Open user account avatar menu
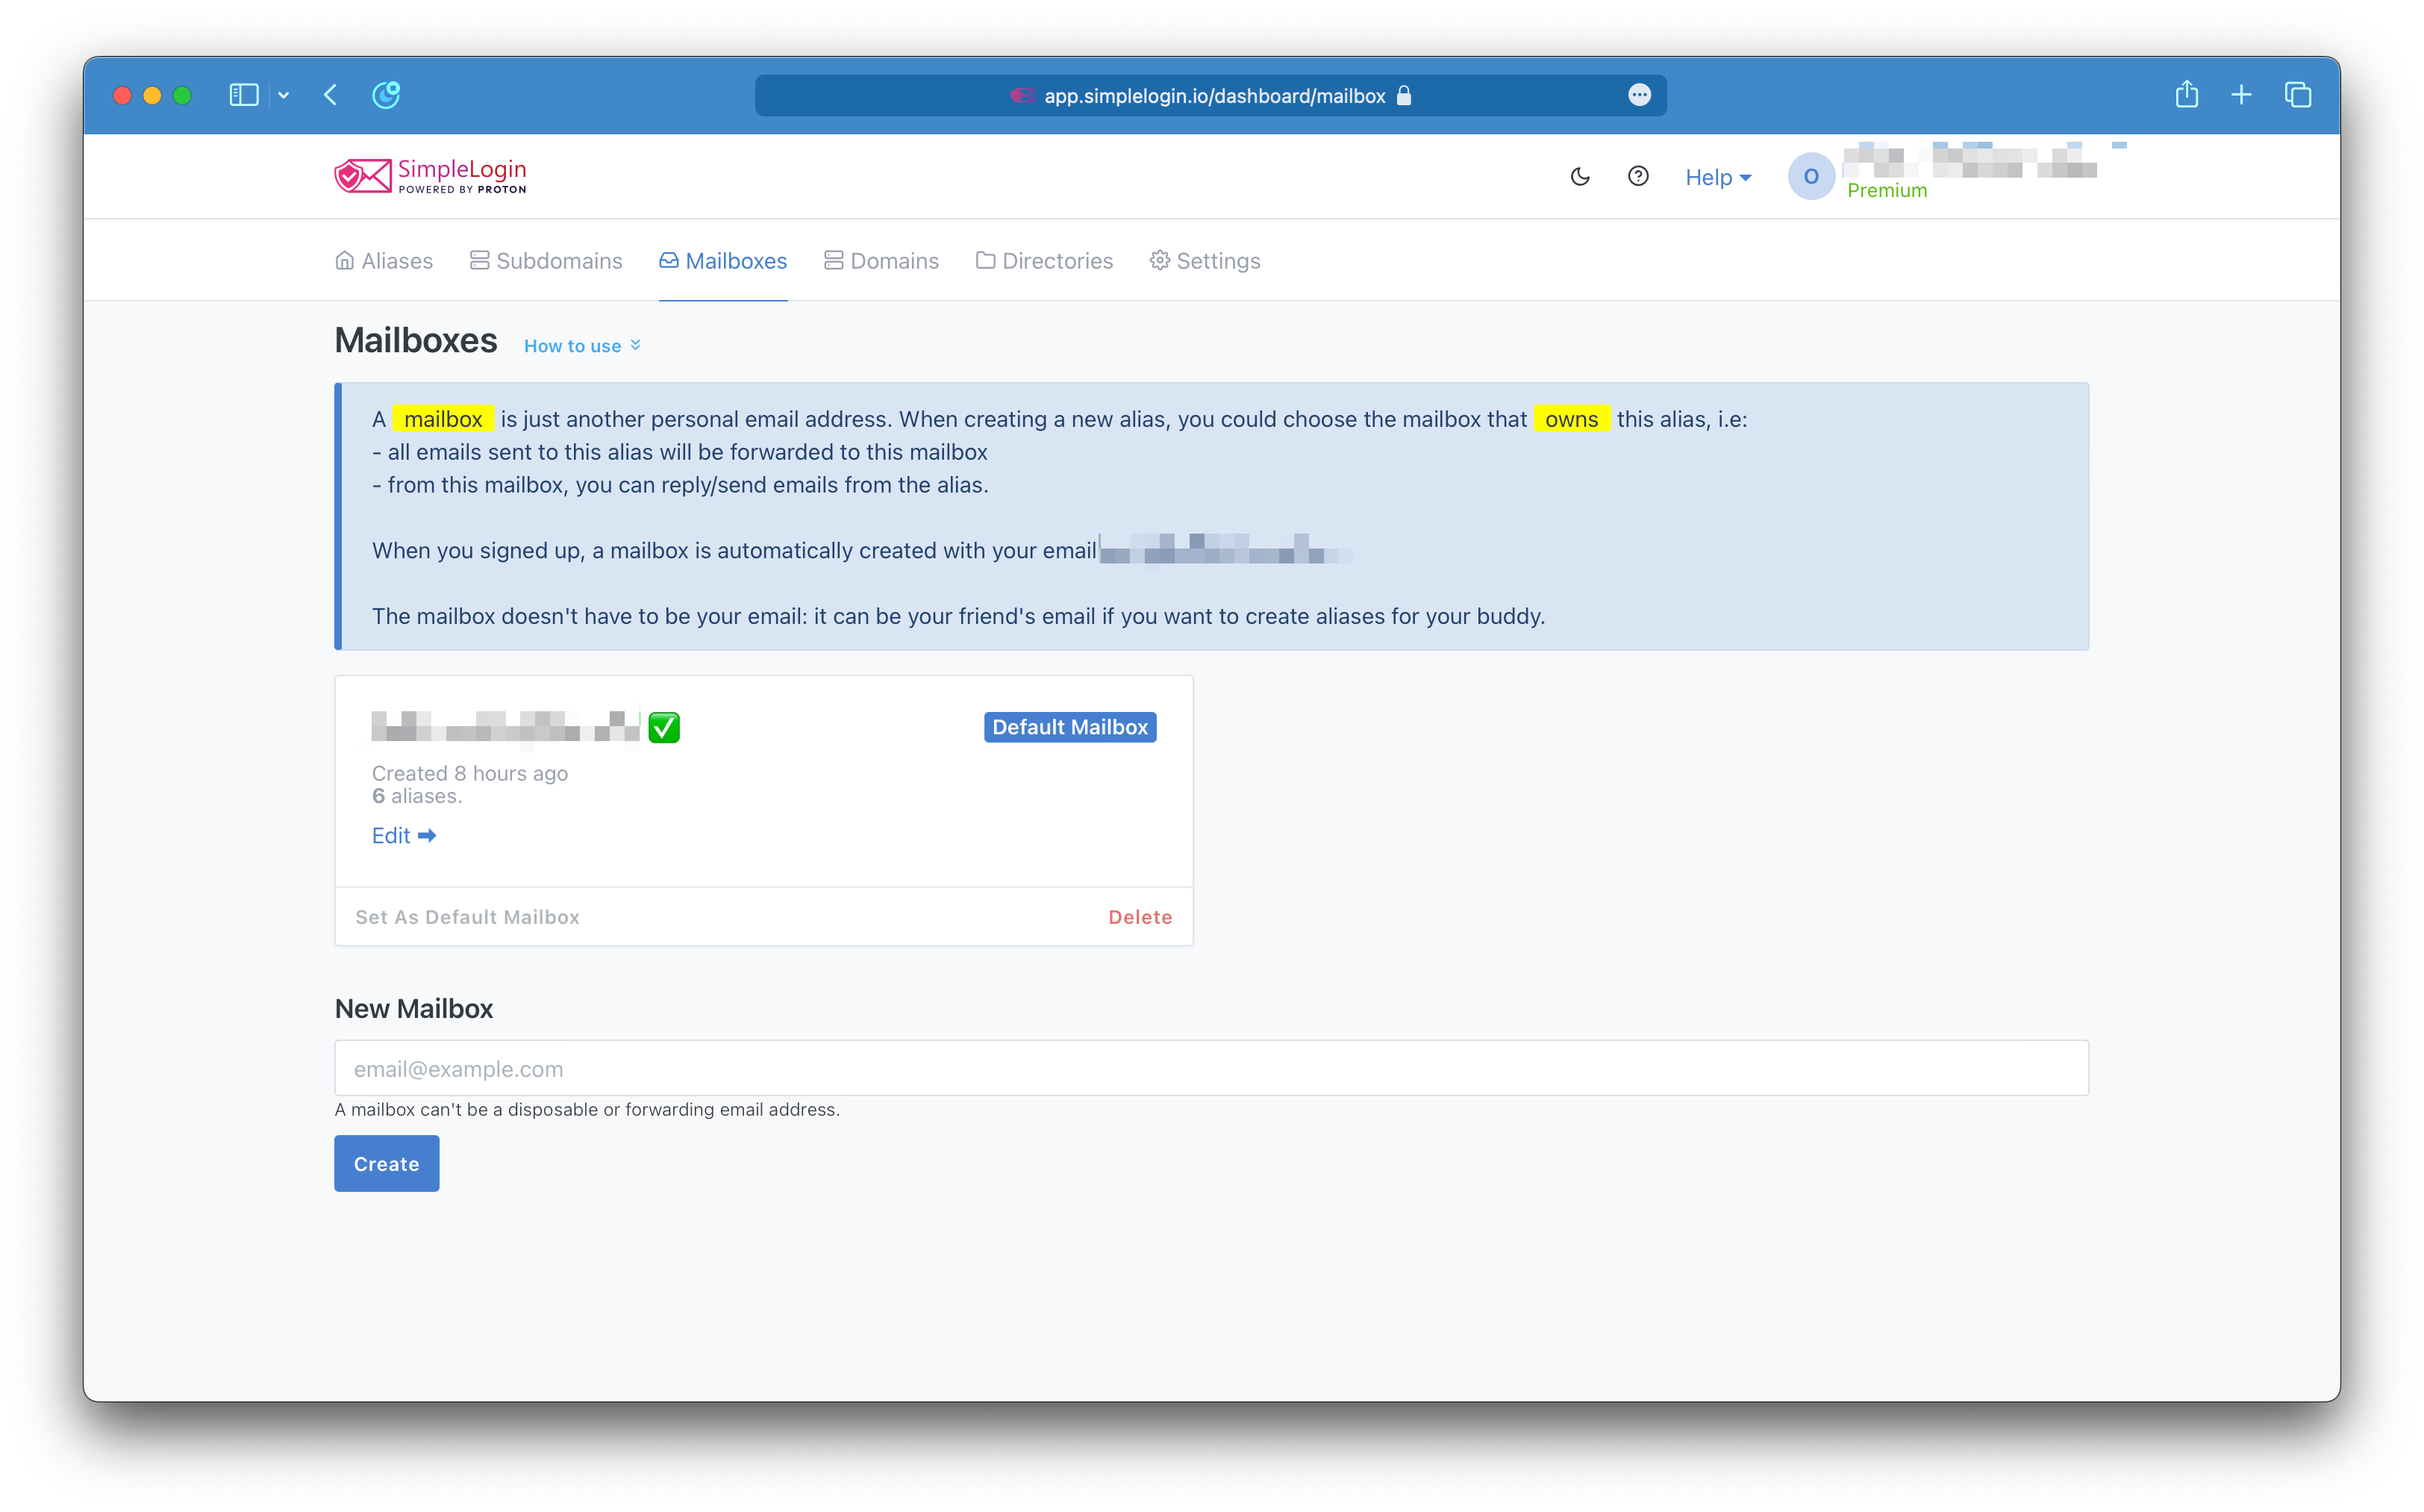The height and width of the screenshot is (1512, 2424). (x=1810, y=177)
